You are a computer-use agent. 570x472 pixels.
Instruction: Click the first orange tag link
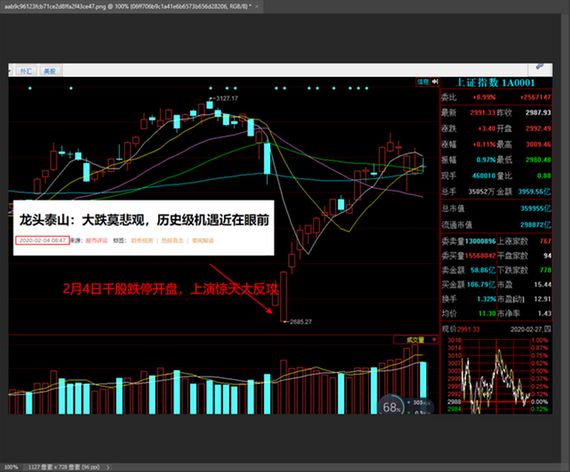(142, 240)
